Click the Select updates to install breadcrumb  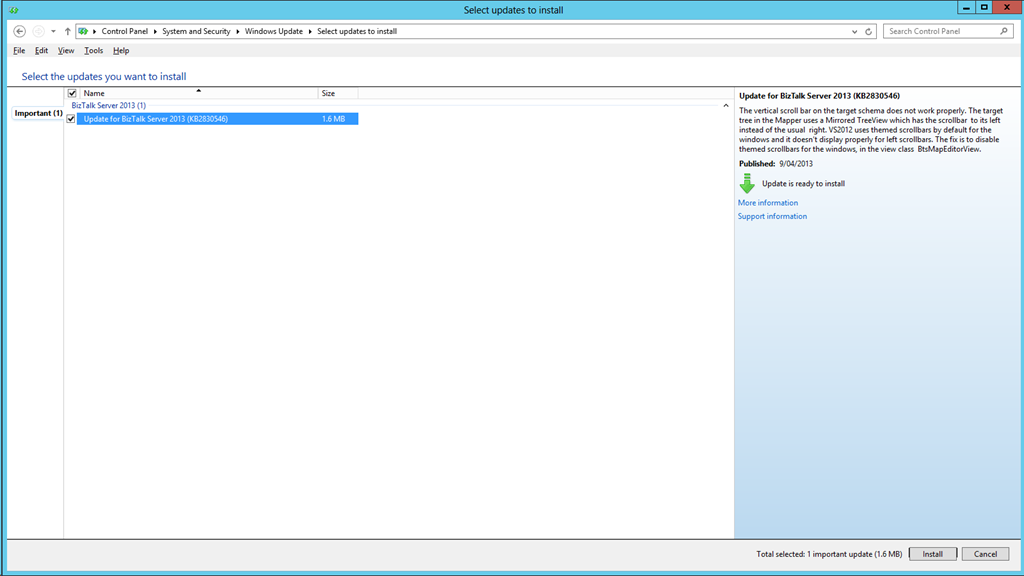pos(357,31)
